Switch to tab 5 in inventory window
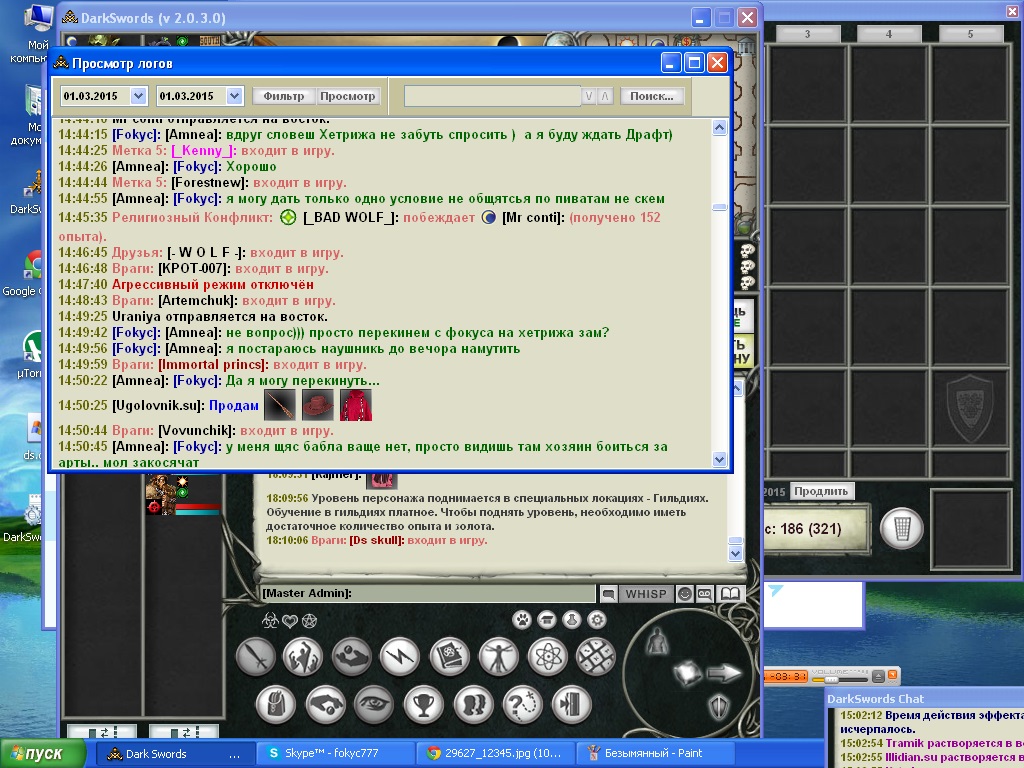1024x768 pixels. pyautogui.click(x=970, y=34)
